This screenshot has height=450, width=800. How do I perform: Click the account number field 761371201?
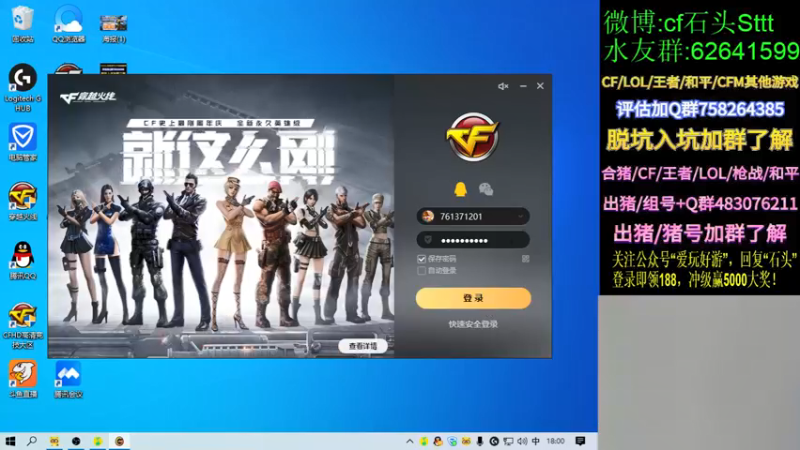(473, 216)
